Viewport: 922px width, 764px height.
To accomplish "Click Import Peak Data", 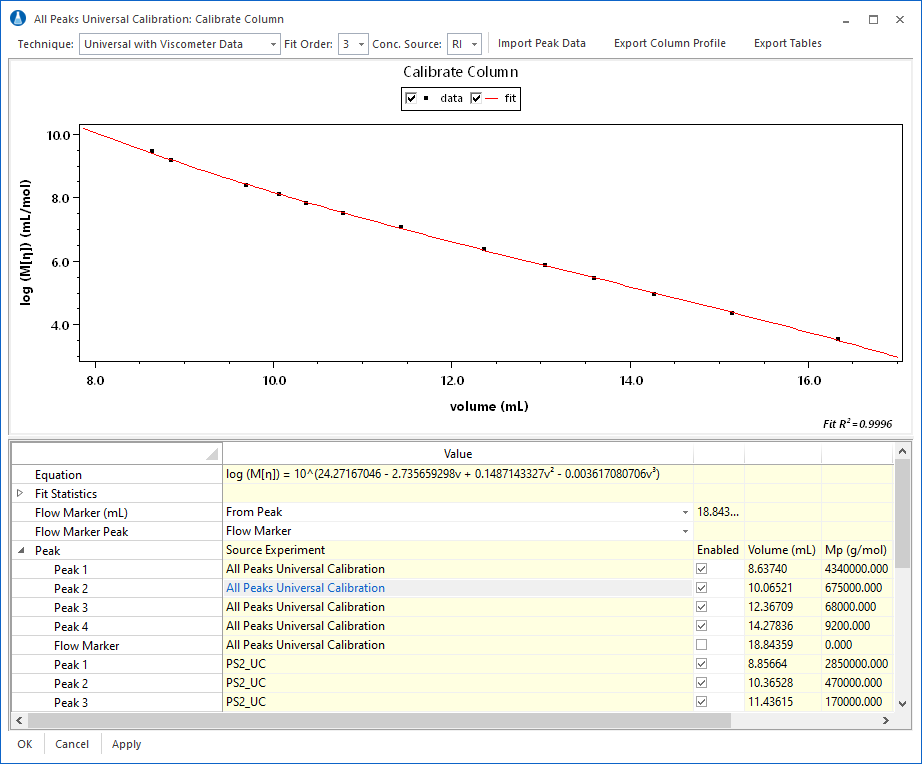I will [541, 44].
